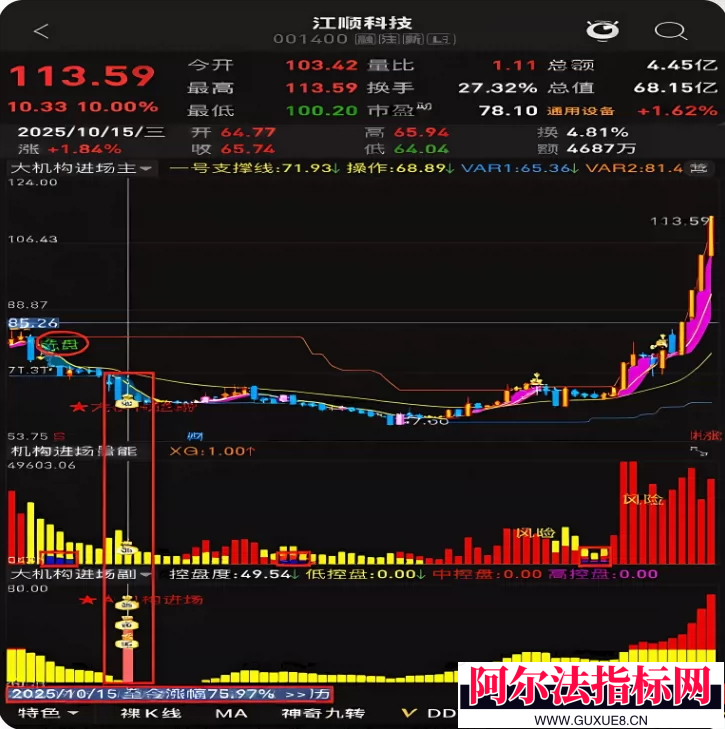Tap the 控盘度:49.54 value
Viewport: 725px width, 729px height.
[234, 574]
